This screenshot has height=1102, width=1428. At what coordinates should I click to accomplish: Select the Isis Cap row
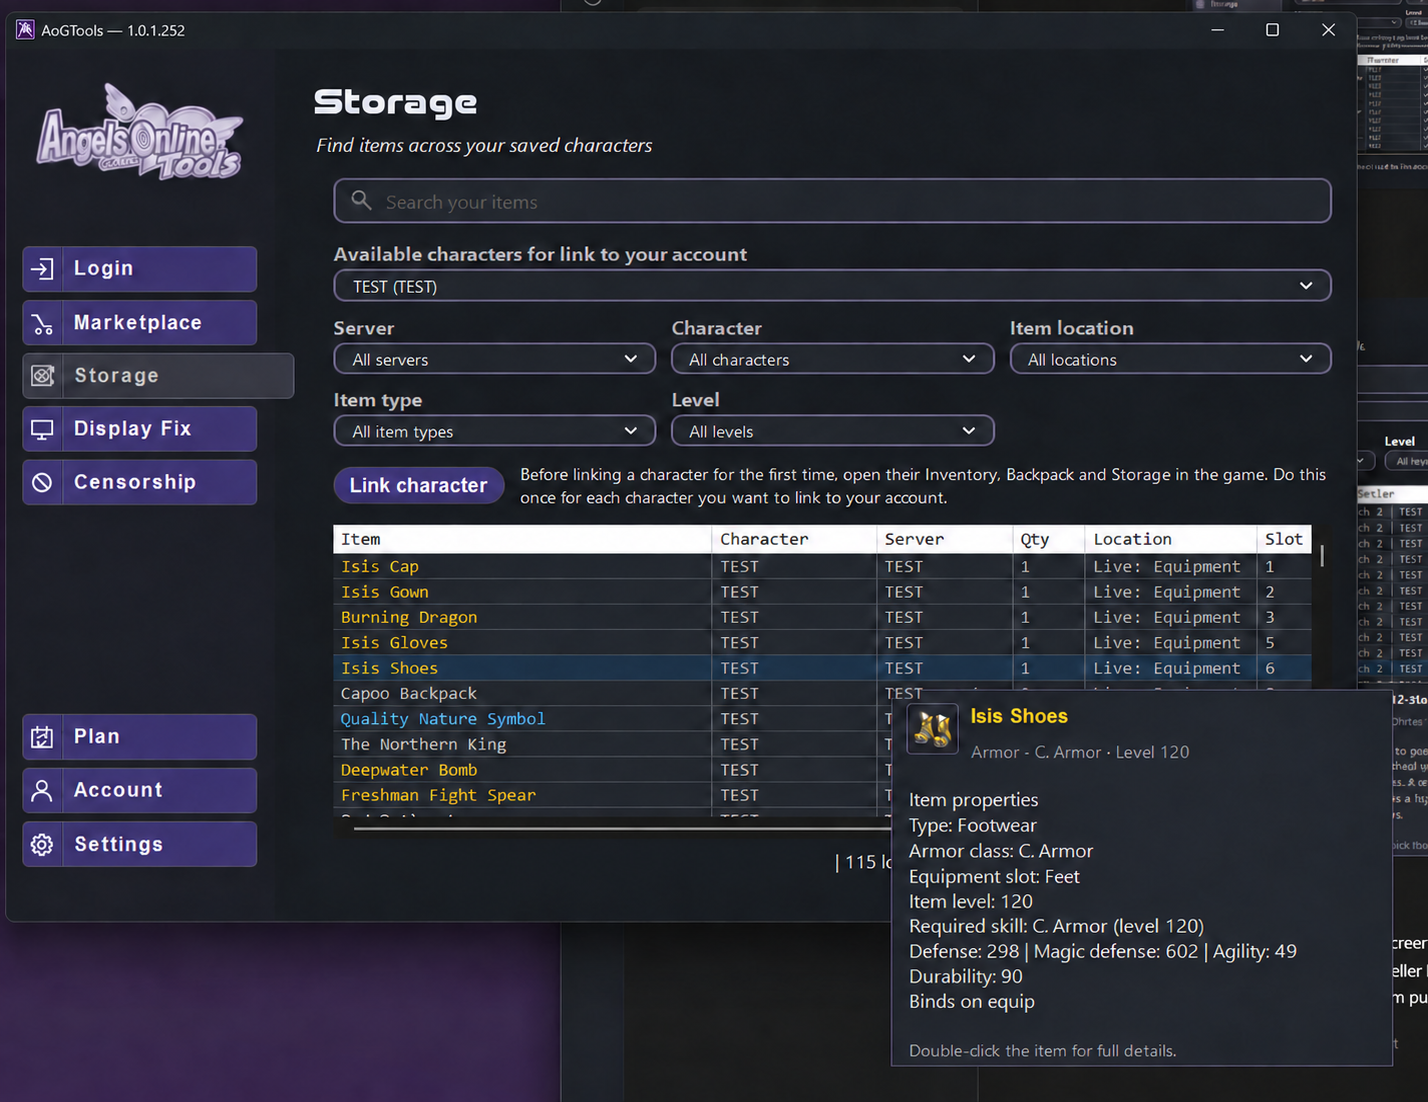pos(822,566)
